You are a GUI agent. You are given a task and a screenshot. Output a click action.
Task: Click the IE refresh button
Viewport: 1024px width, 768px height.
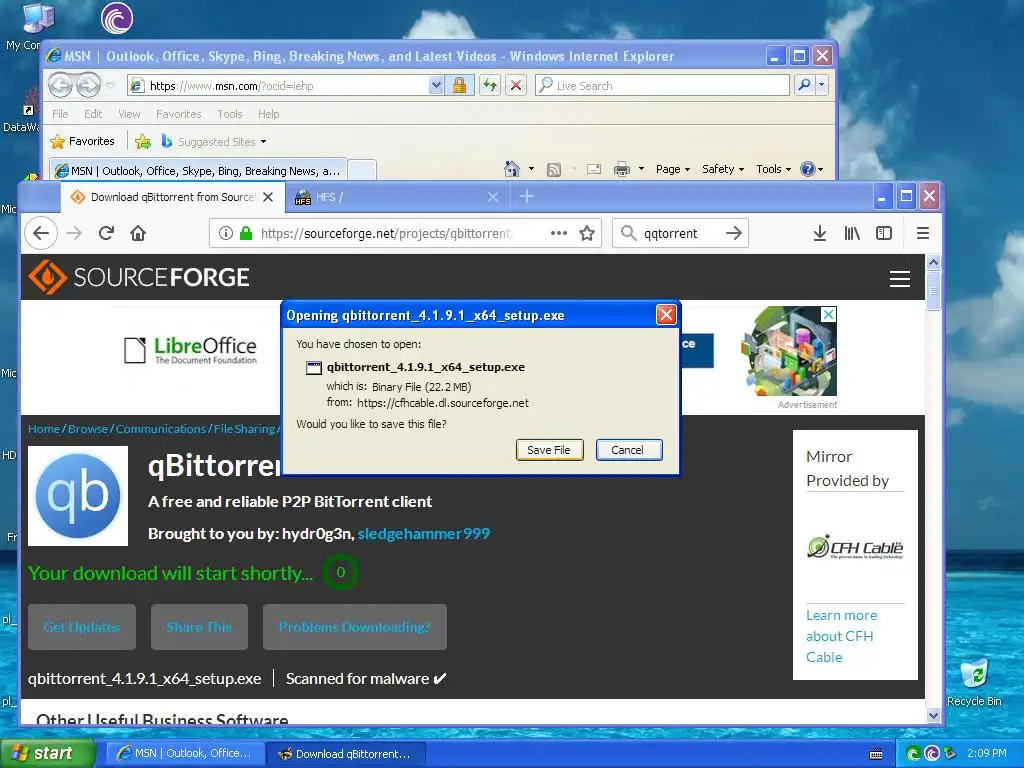pyautogui.click(x=490, y=86)
